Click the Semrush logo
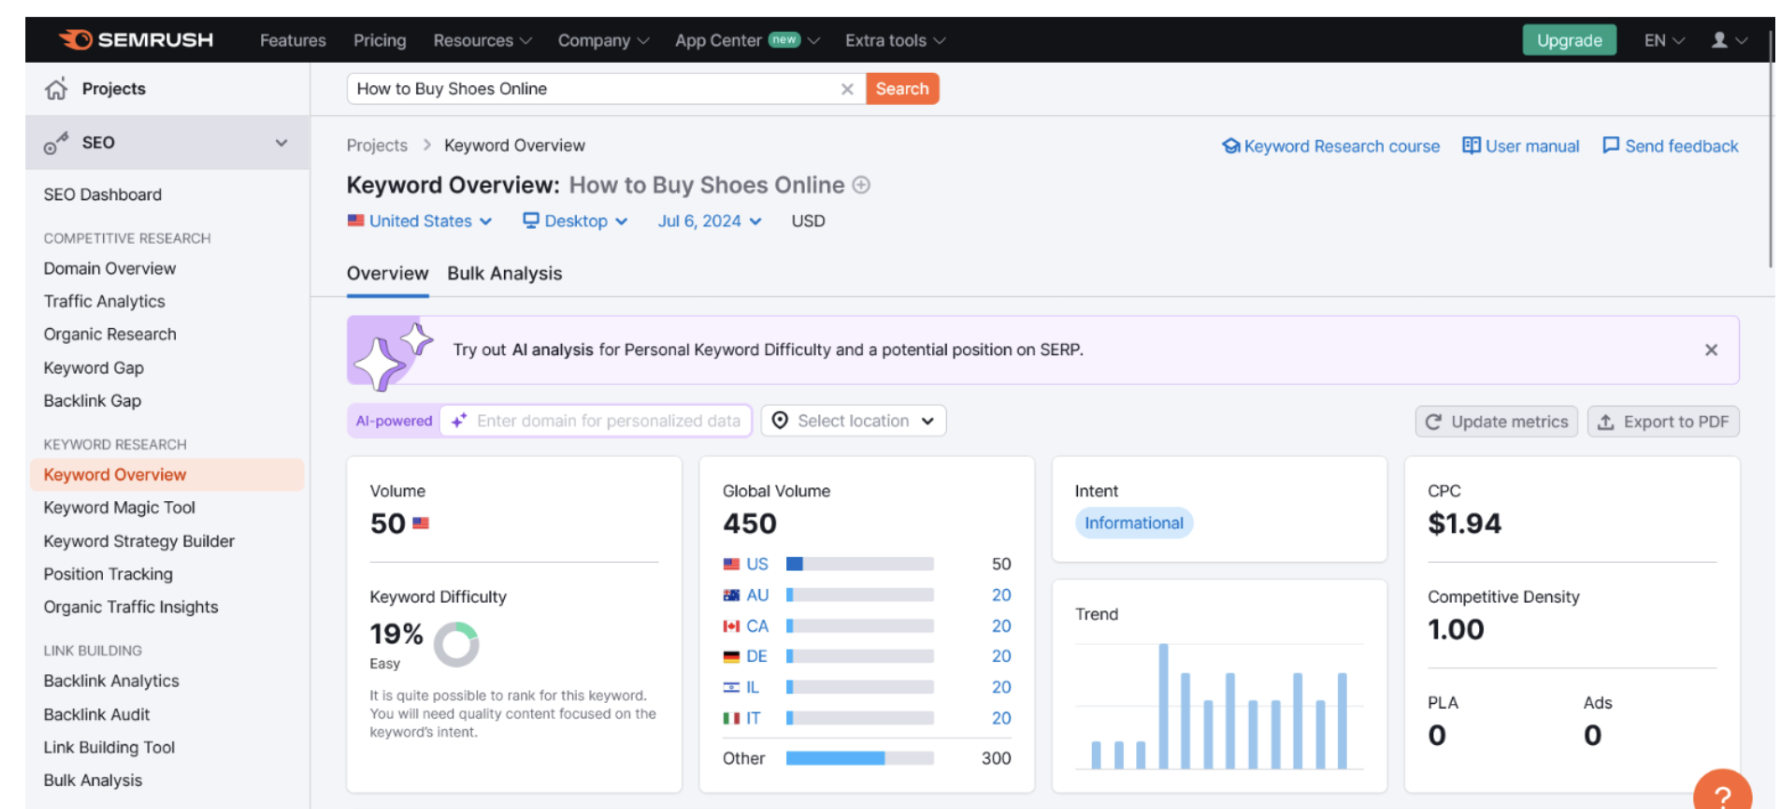 pyautogui.click(x=135, y=40)
